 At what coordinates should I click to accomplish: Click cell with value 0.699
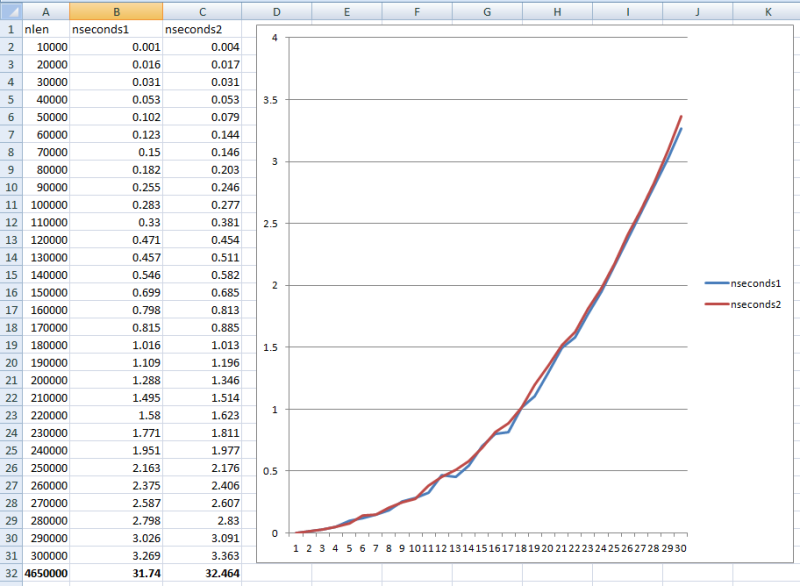pos(116,293)
